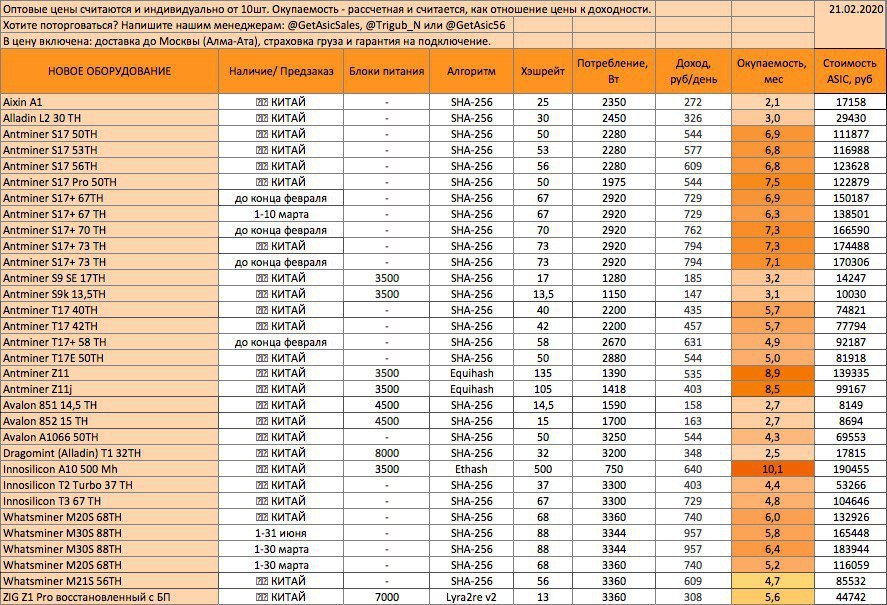
Task: Select the 'Antminer T17 40TH' cell
Action: pos(109,310)
